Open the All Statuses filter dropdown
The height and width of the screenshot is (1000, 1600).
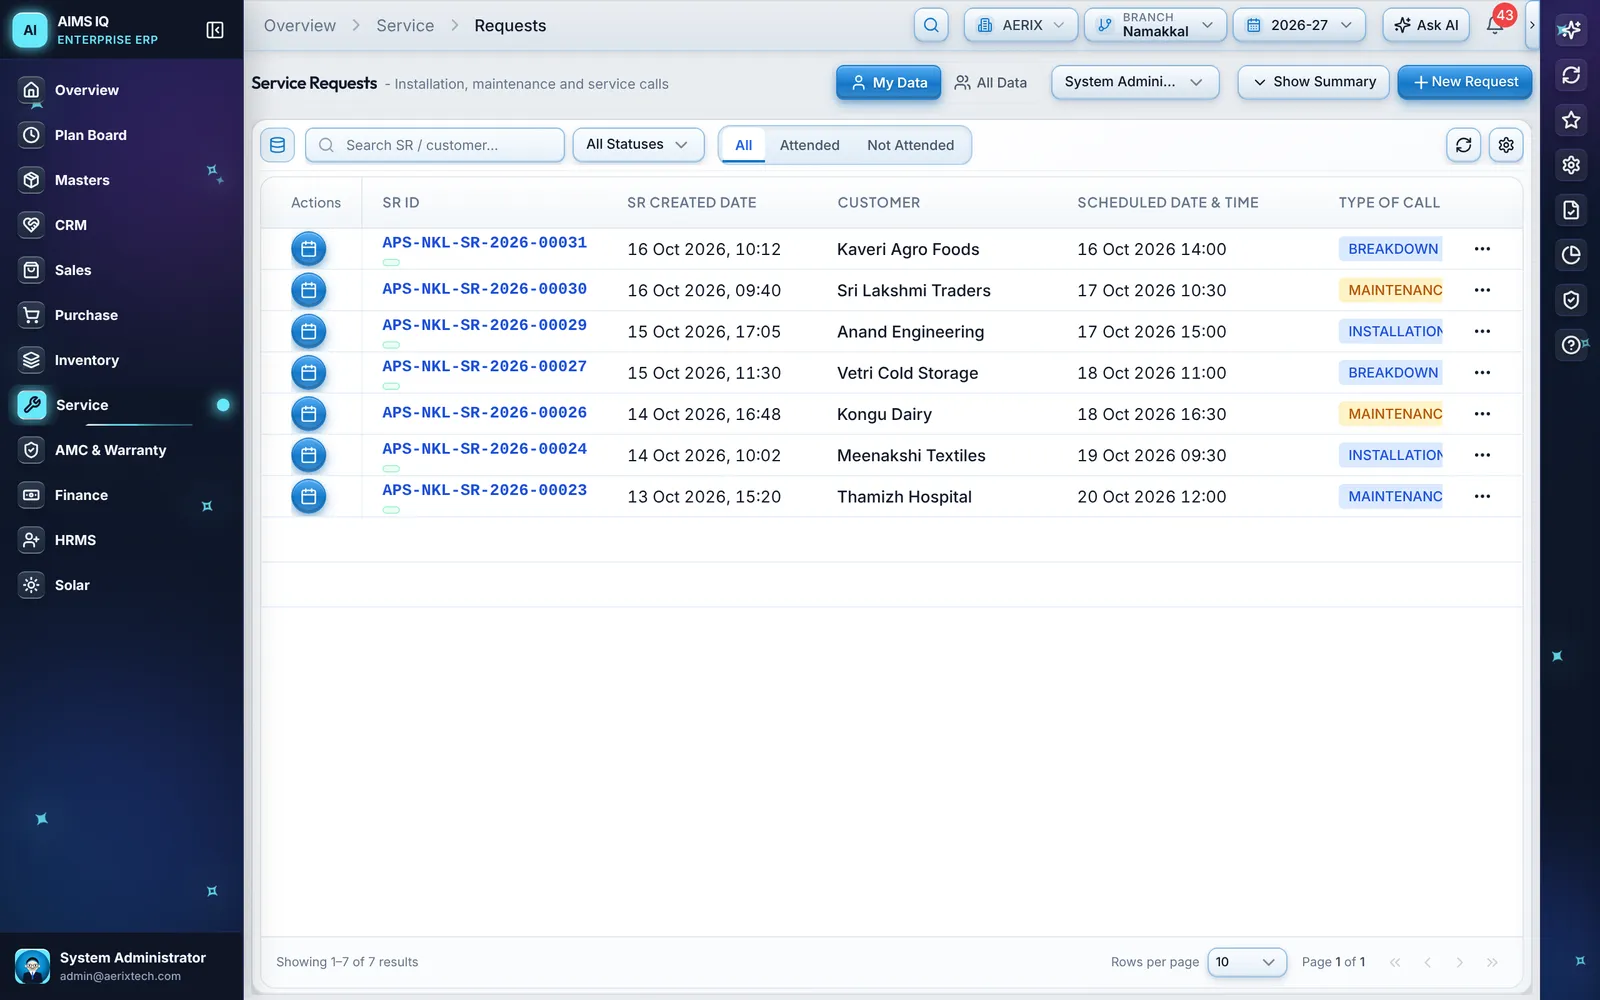pos(638,145)
